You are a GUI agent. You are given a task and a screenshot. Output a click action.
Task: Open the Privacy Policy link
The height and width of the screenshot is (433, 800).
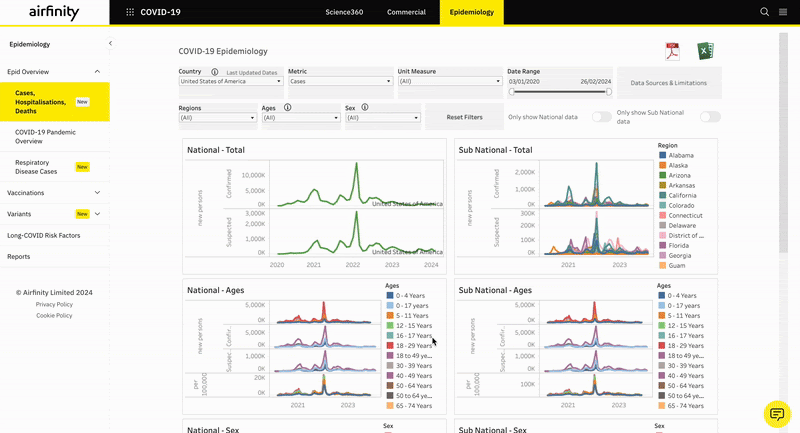[54, 304]
